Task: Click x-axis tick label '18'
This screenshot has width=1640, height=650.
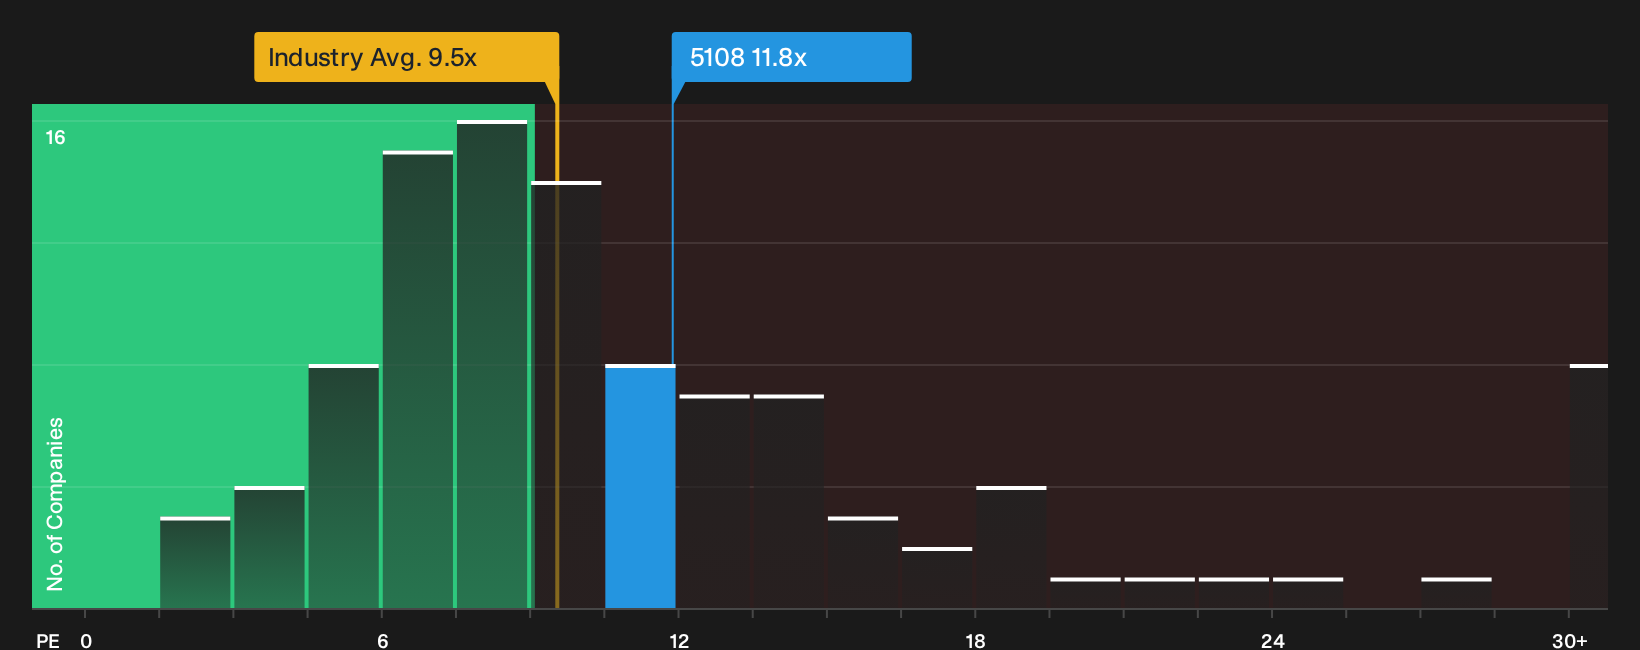Action: pyautogui.click(x=975, y=640)
